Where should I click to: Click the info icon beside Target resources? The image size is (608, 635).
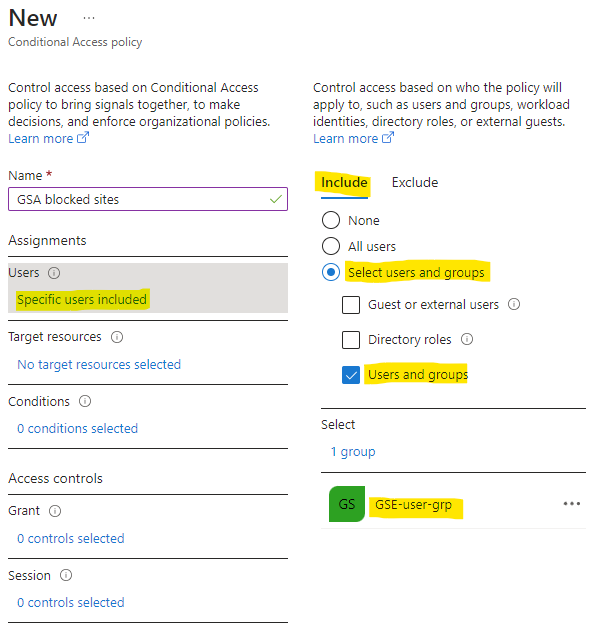[x=117, y=337]
